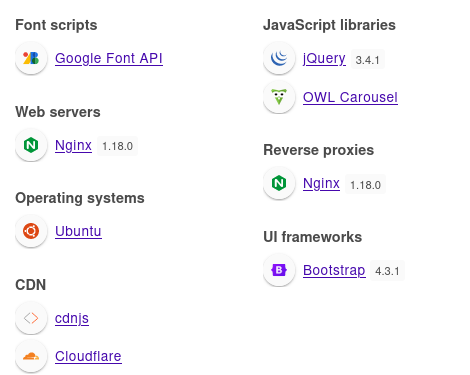Screen dimensions: 470x375
Task: Follow the OWL Carousel link
Action: pos(350,97)
